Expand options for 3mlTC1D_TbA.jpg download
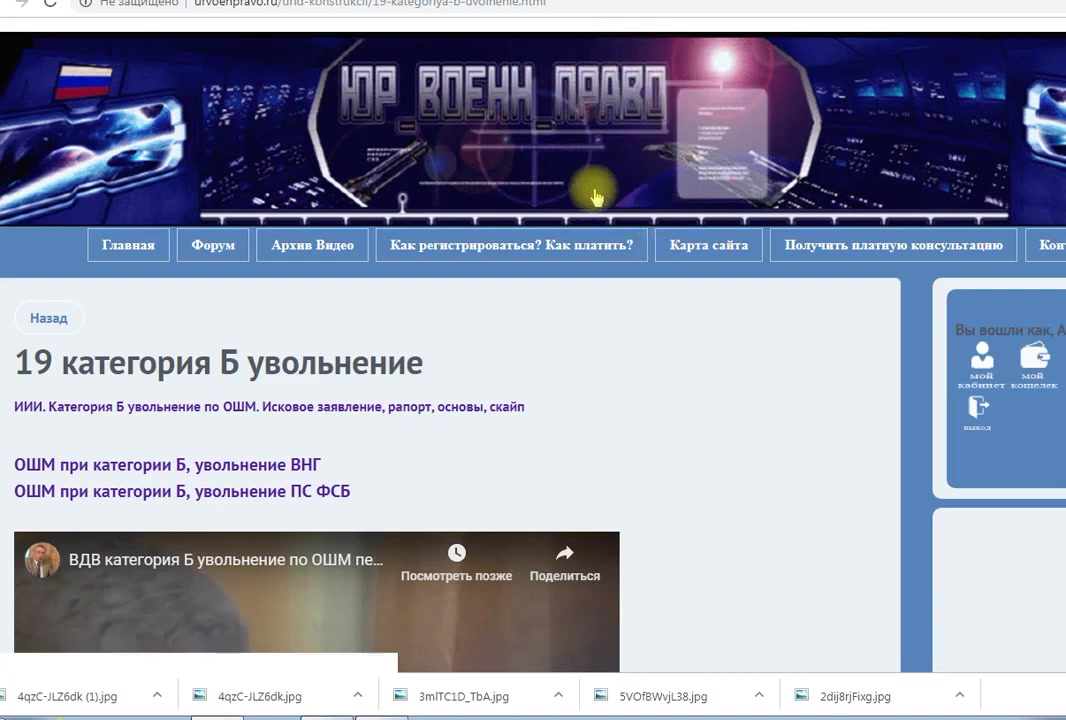This screenshot has width=1066, height=720. [558, 695]
